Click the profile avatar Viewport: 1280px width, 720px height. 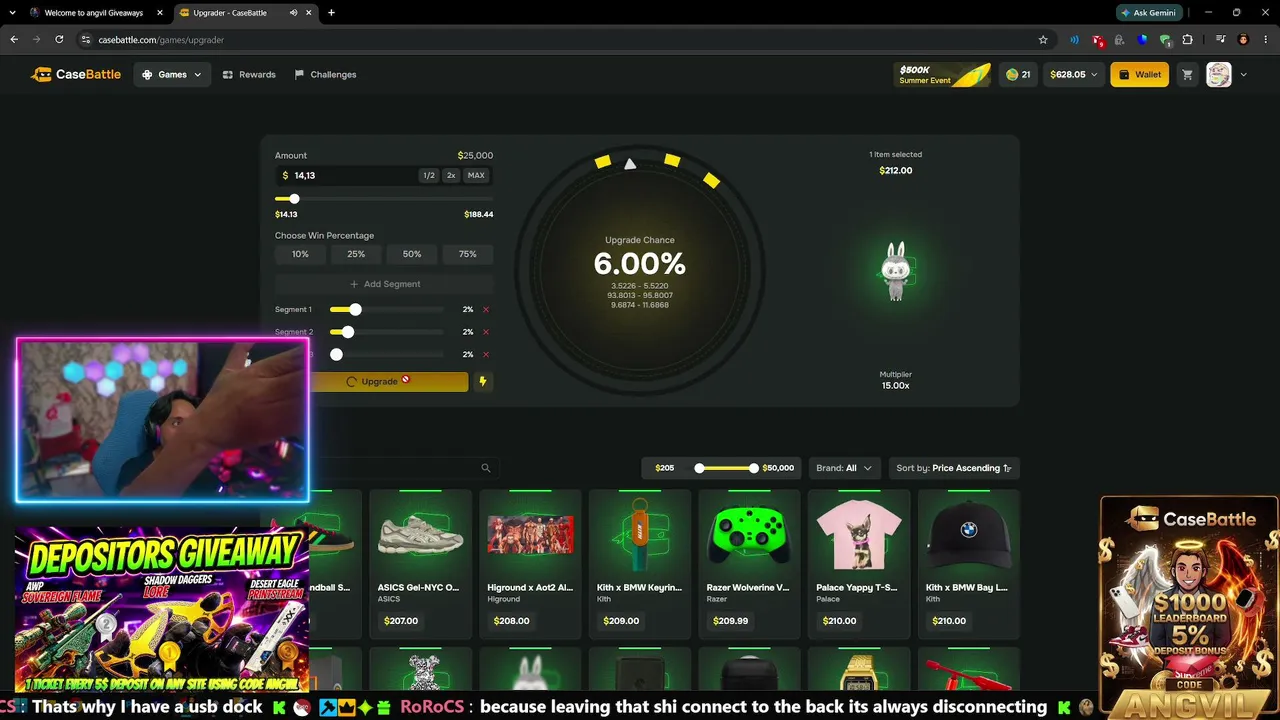(1218, 75)
